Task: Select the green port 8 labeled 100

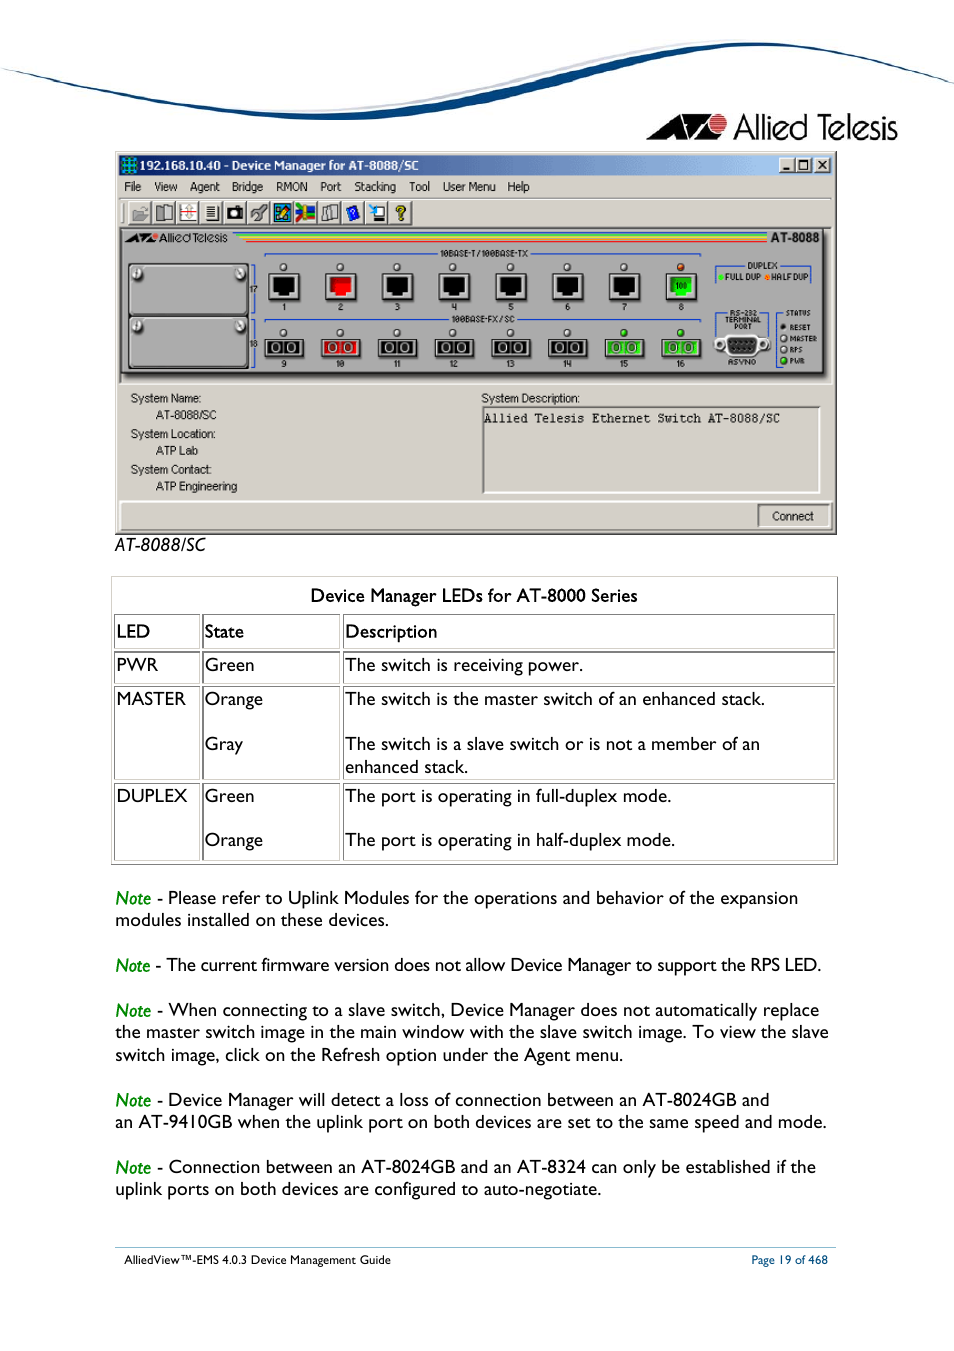Action: 681,287
